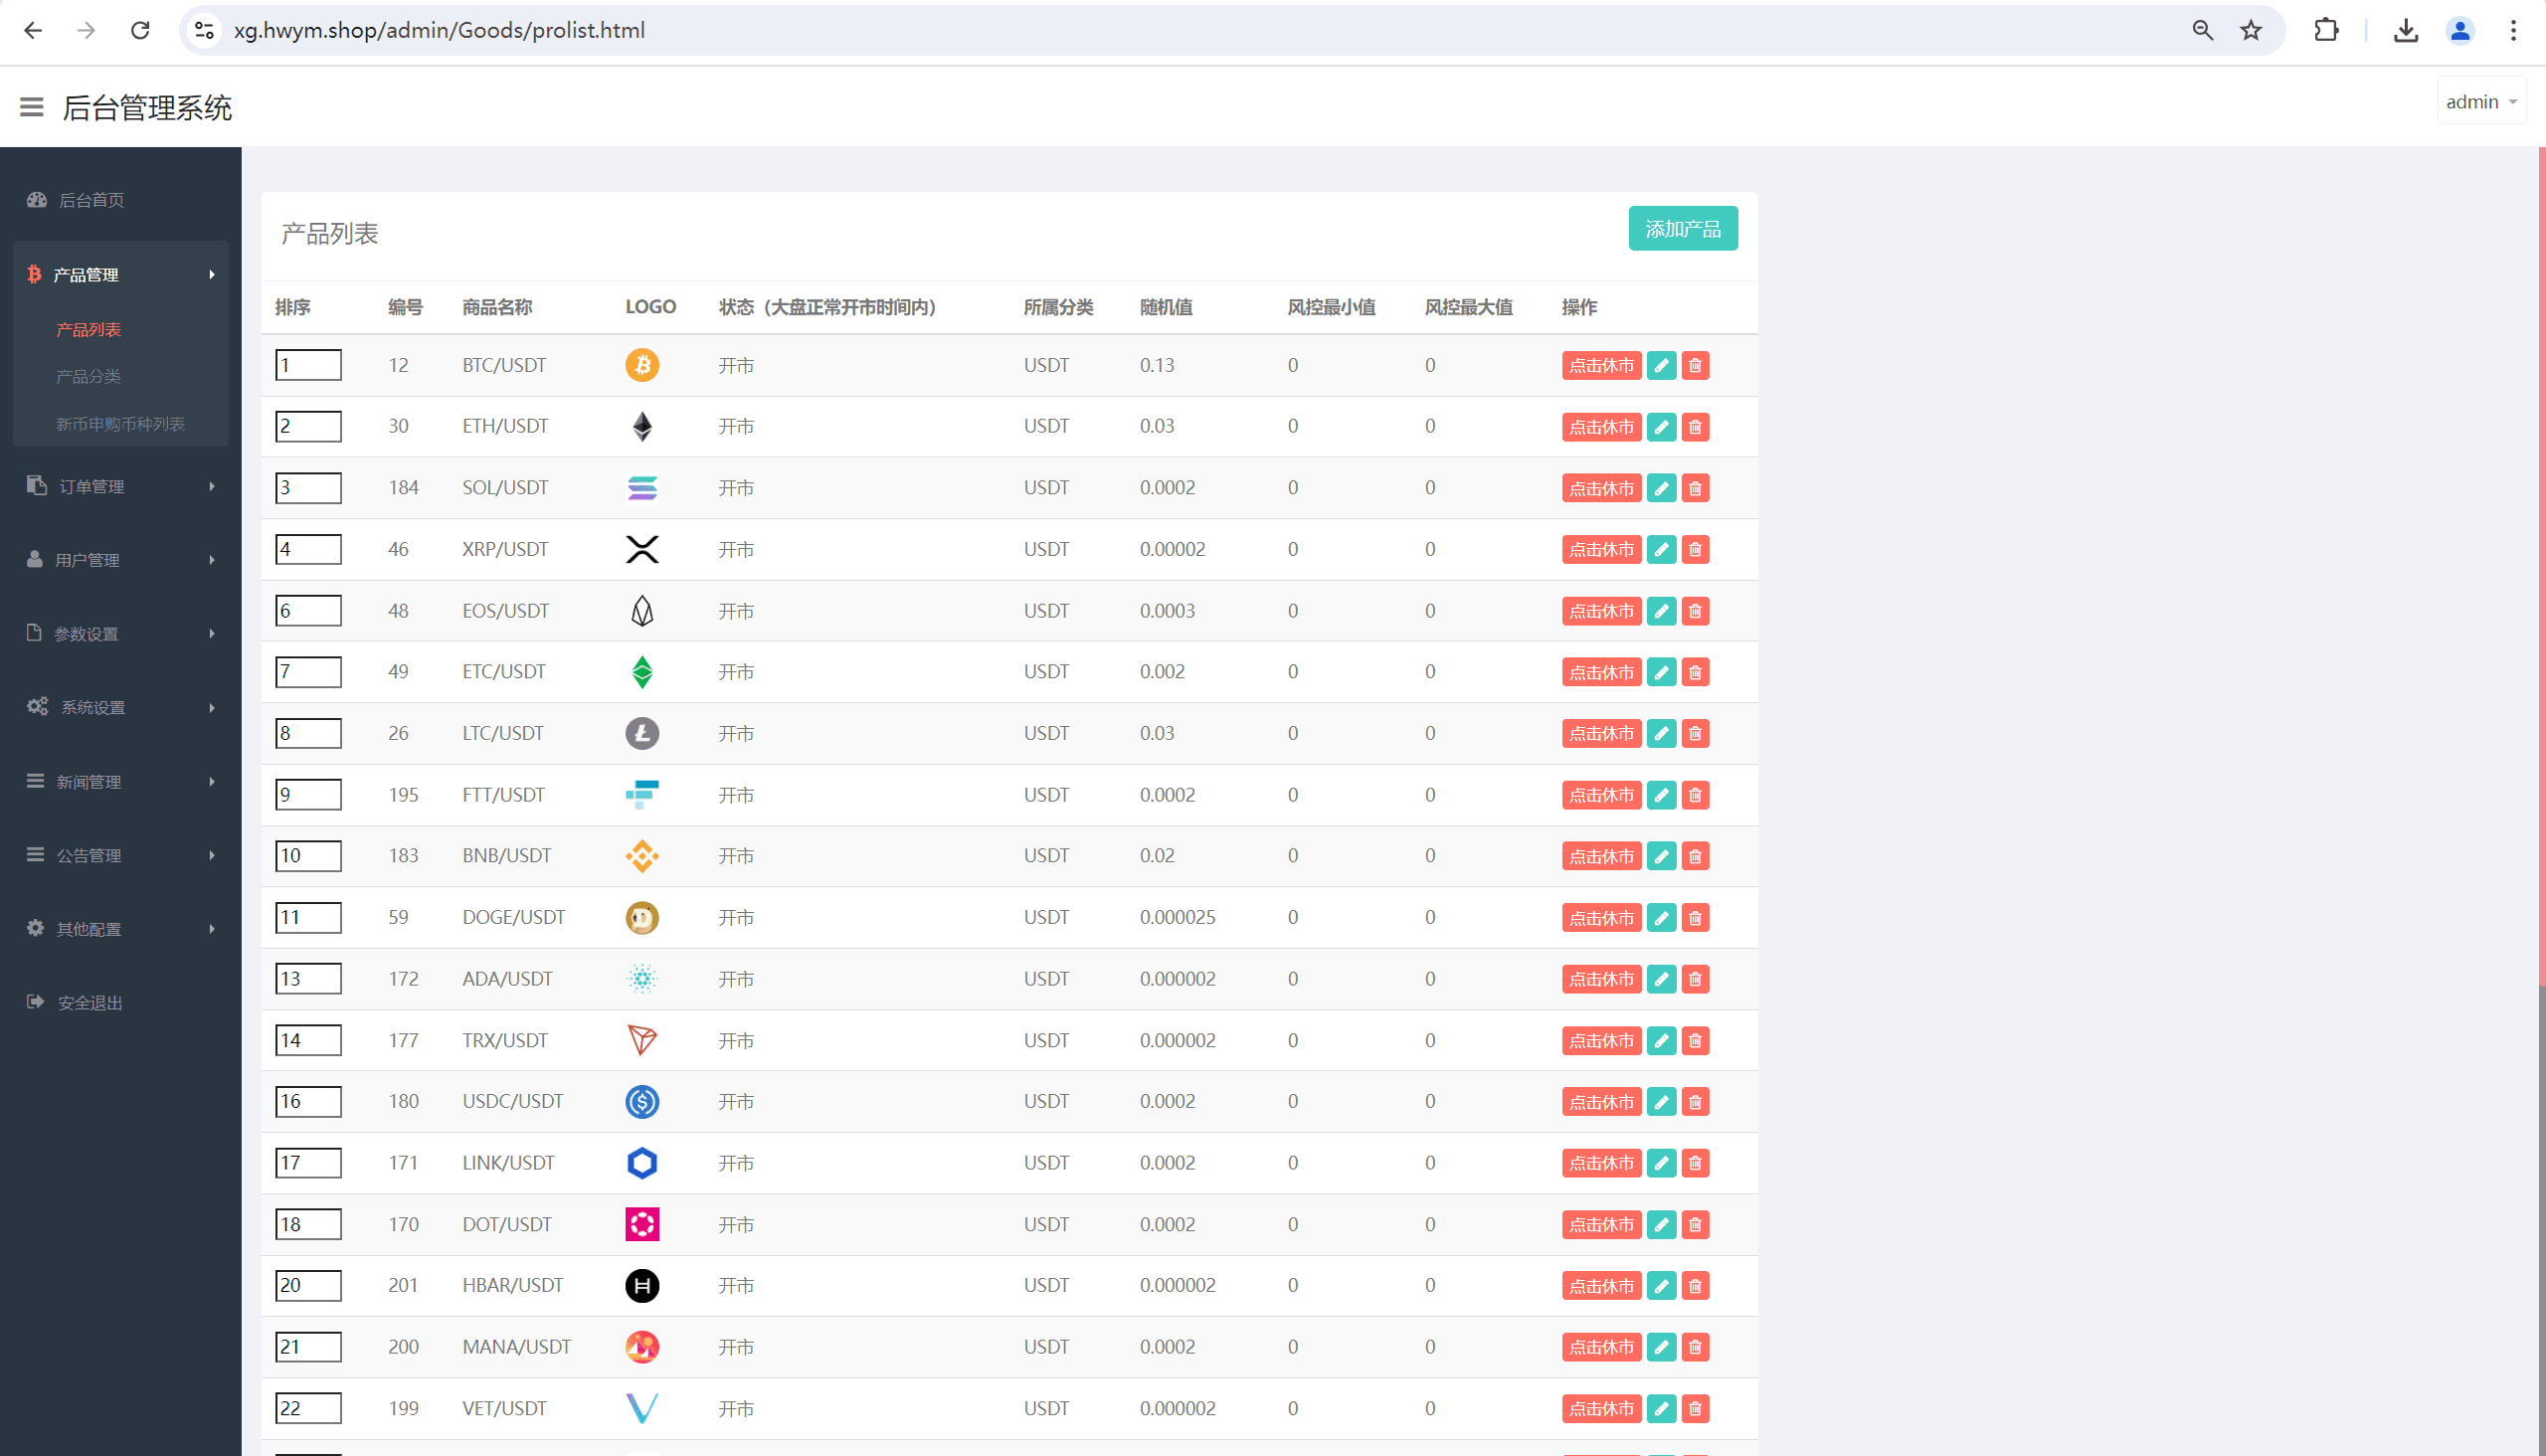This screenshot has width=2546, height=1456.
Task: Click the edit pencil icon for DOGE/USDT
Action: (1661, 918)
